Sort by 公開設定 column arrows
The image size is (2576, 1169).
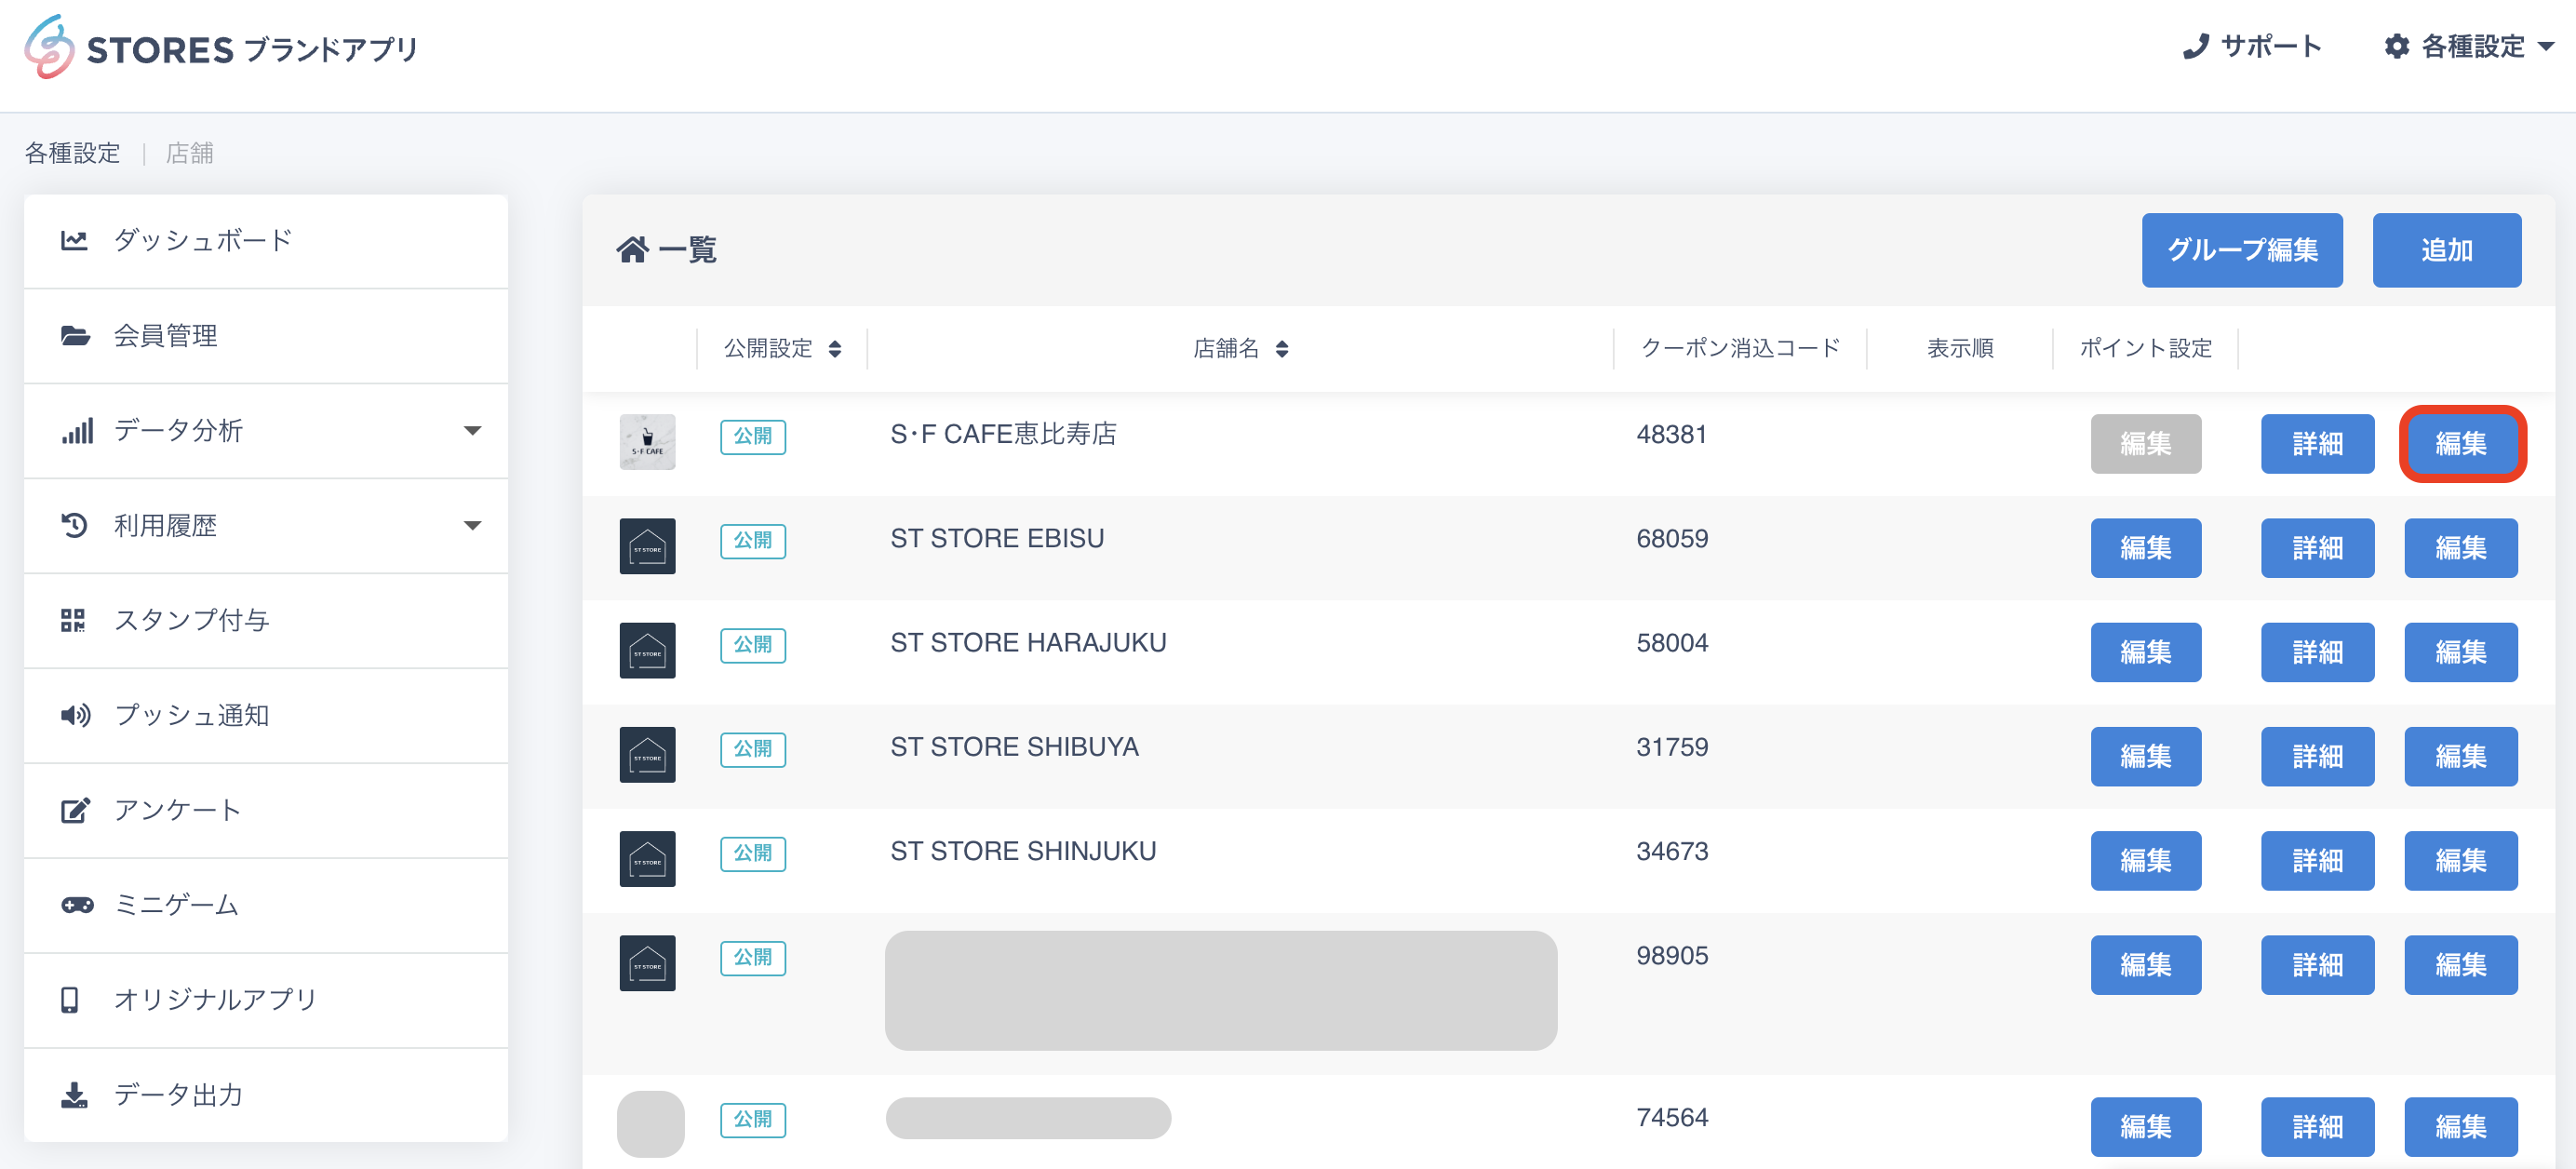[835, 349]
